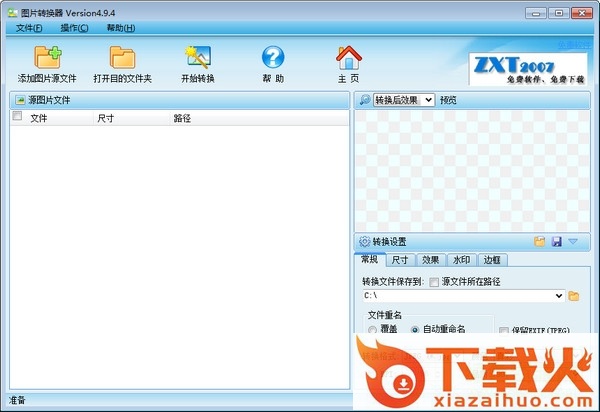Image resolution: width=600 pixels, height=412 pixels.
Task: Open destination folder via 打开目的文件夹 icon
Action: point(122,58)
